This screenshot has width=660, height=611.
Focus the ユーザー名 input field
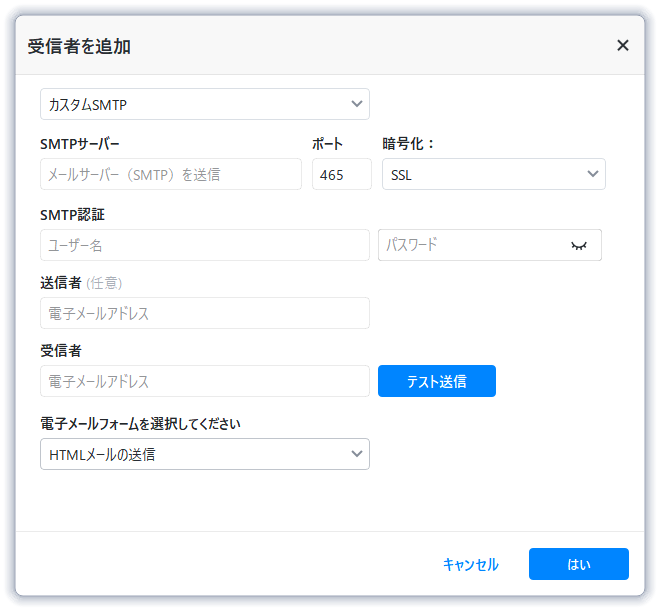[205, 245]
